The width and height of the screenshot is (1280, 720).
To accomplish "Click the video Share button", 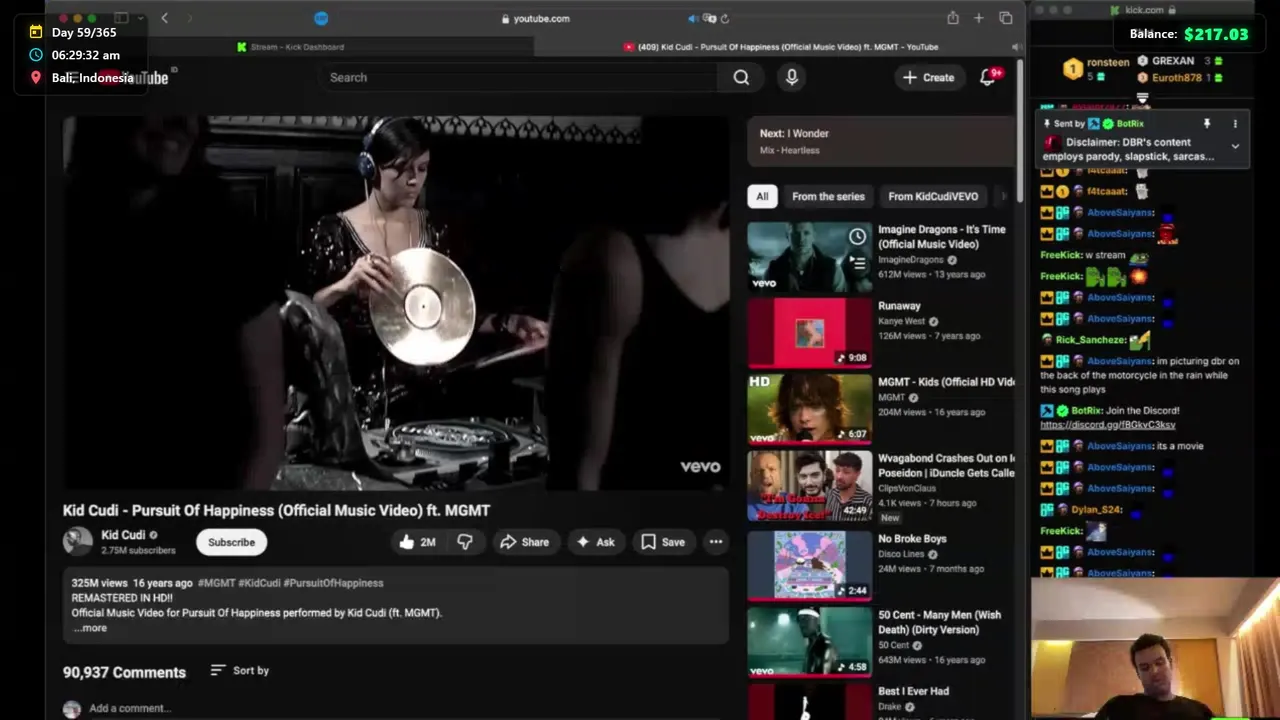I will 525,542.
